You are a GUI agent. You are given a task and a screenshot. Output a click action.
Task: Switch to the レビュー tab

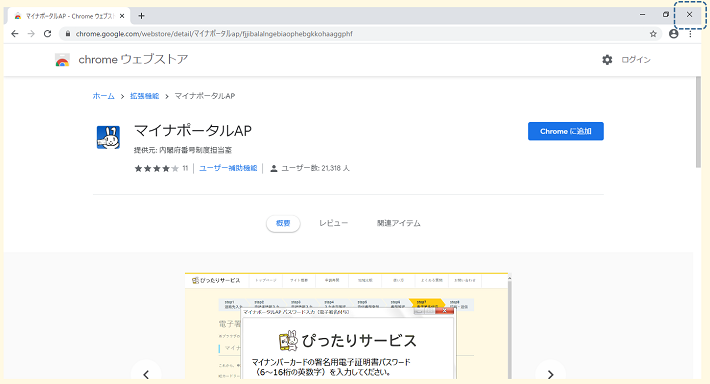click(x=333, y=223)
